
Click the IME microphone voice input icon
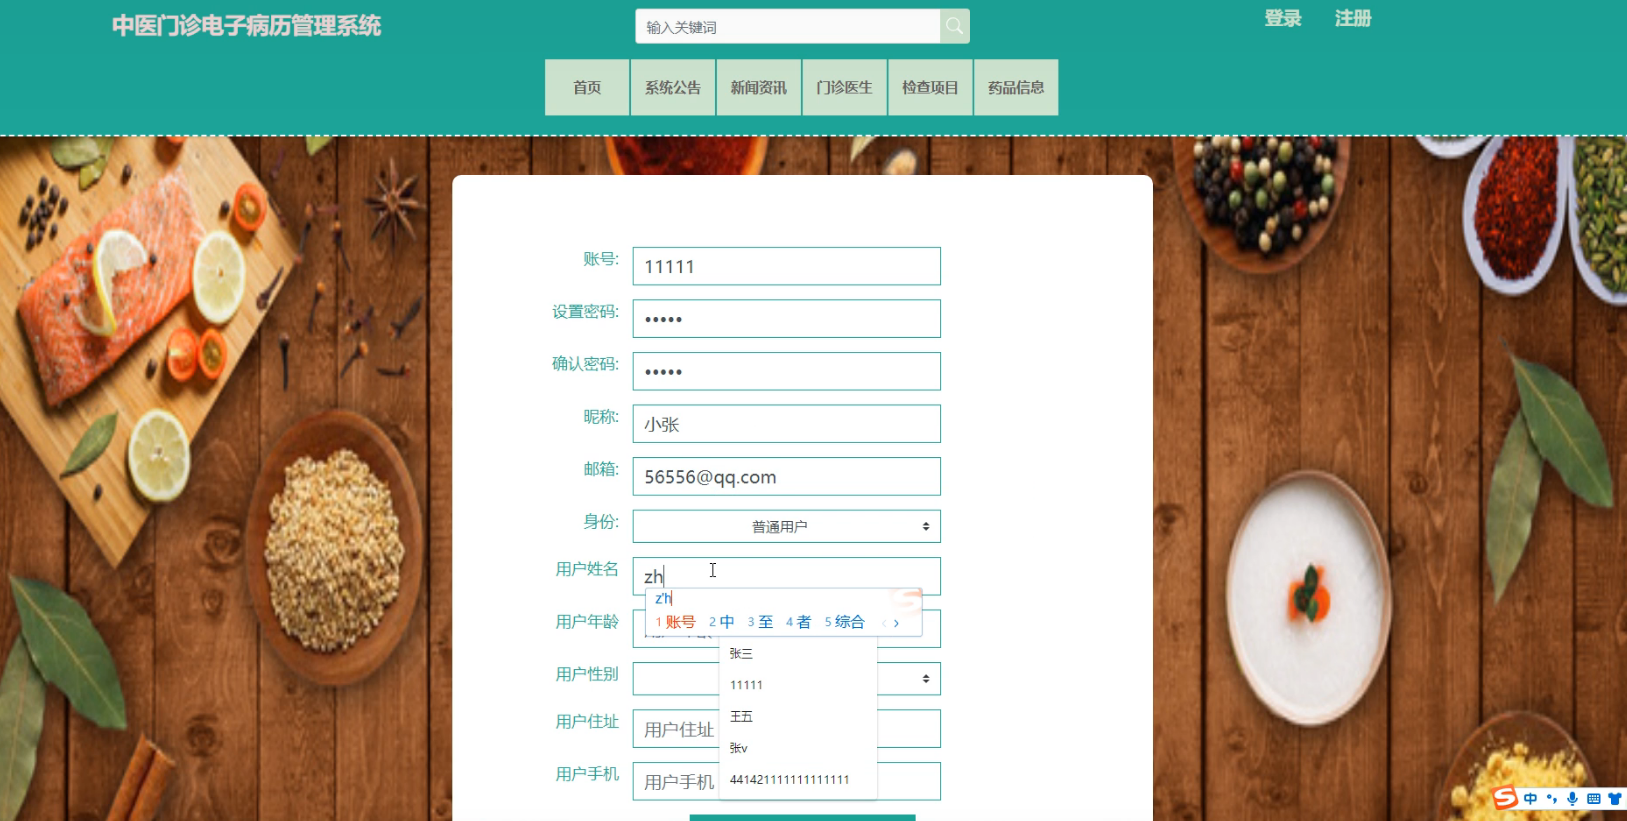point(1573,799)
